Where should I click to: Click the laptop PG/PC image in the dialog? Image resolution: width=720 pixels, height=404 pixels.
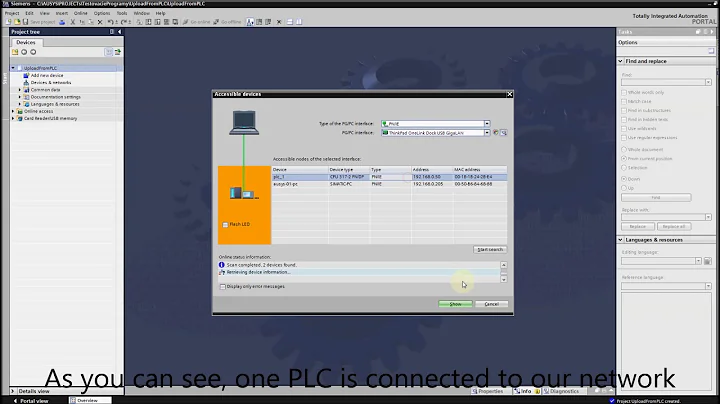pyautogui.click(x=244, y=123)
